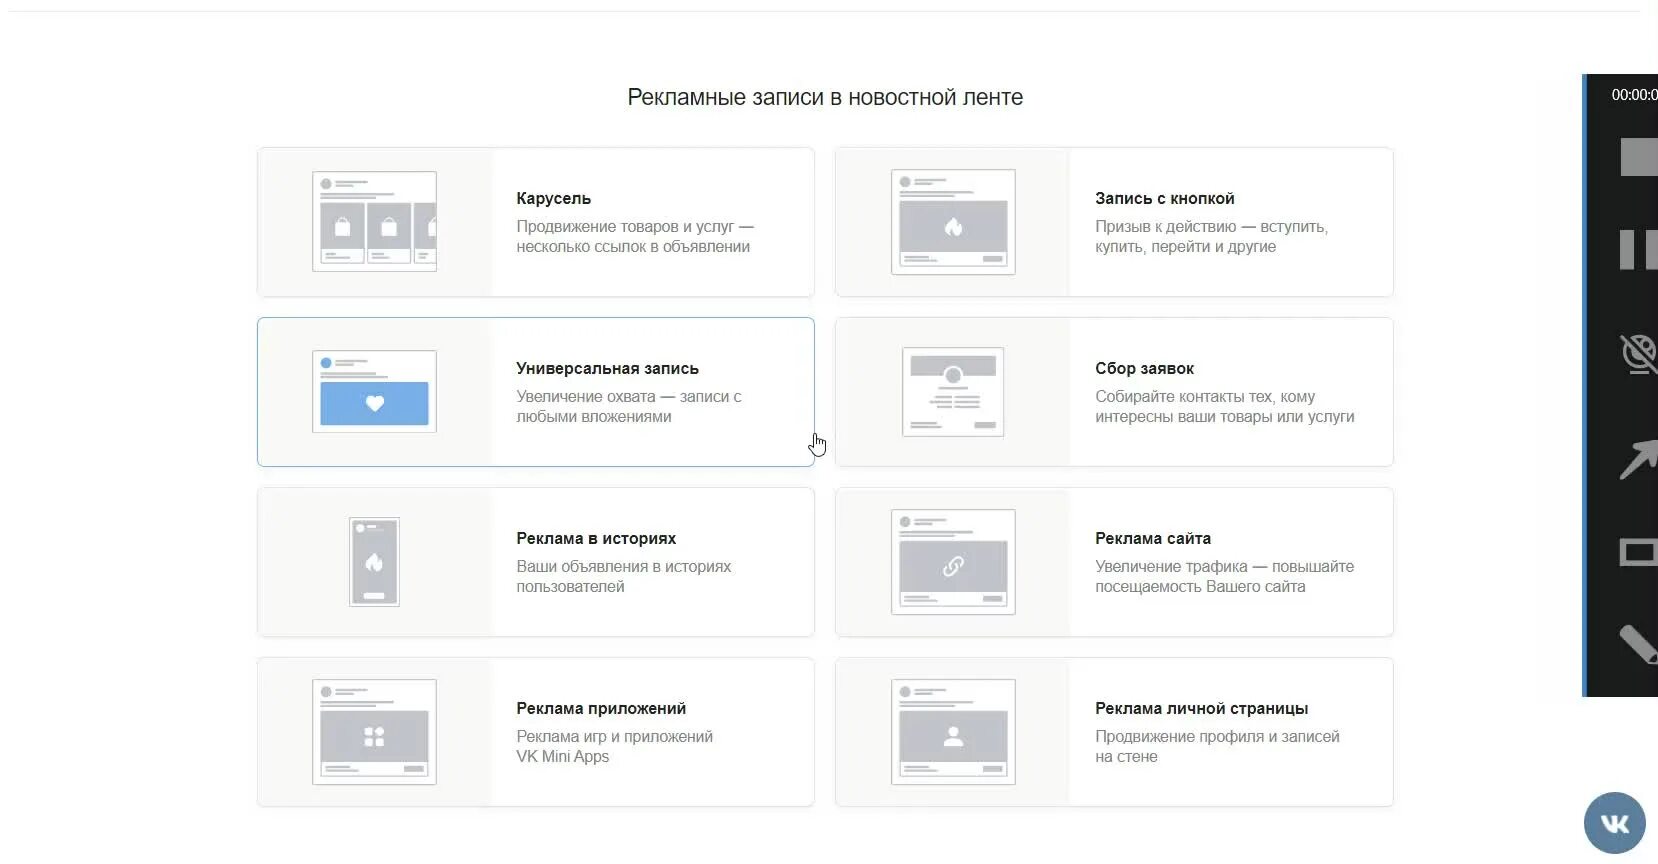
Task: Click the recording timer 00:00:0
Action: point(1634,95)
